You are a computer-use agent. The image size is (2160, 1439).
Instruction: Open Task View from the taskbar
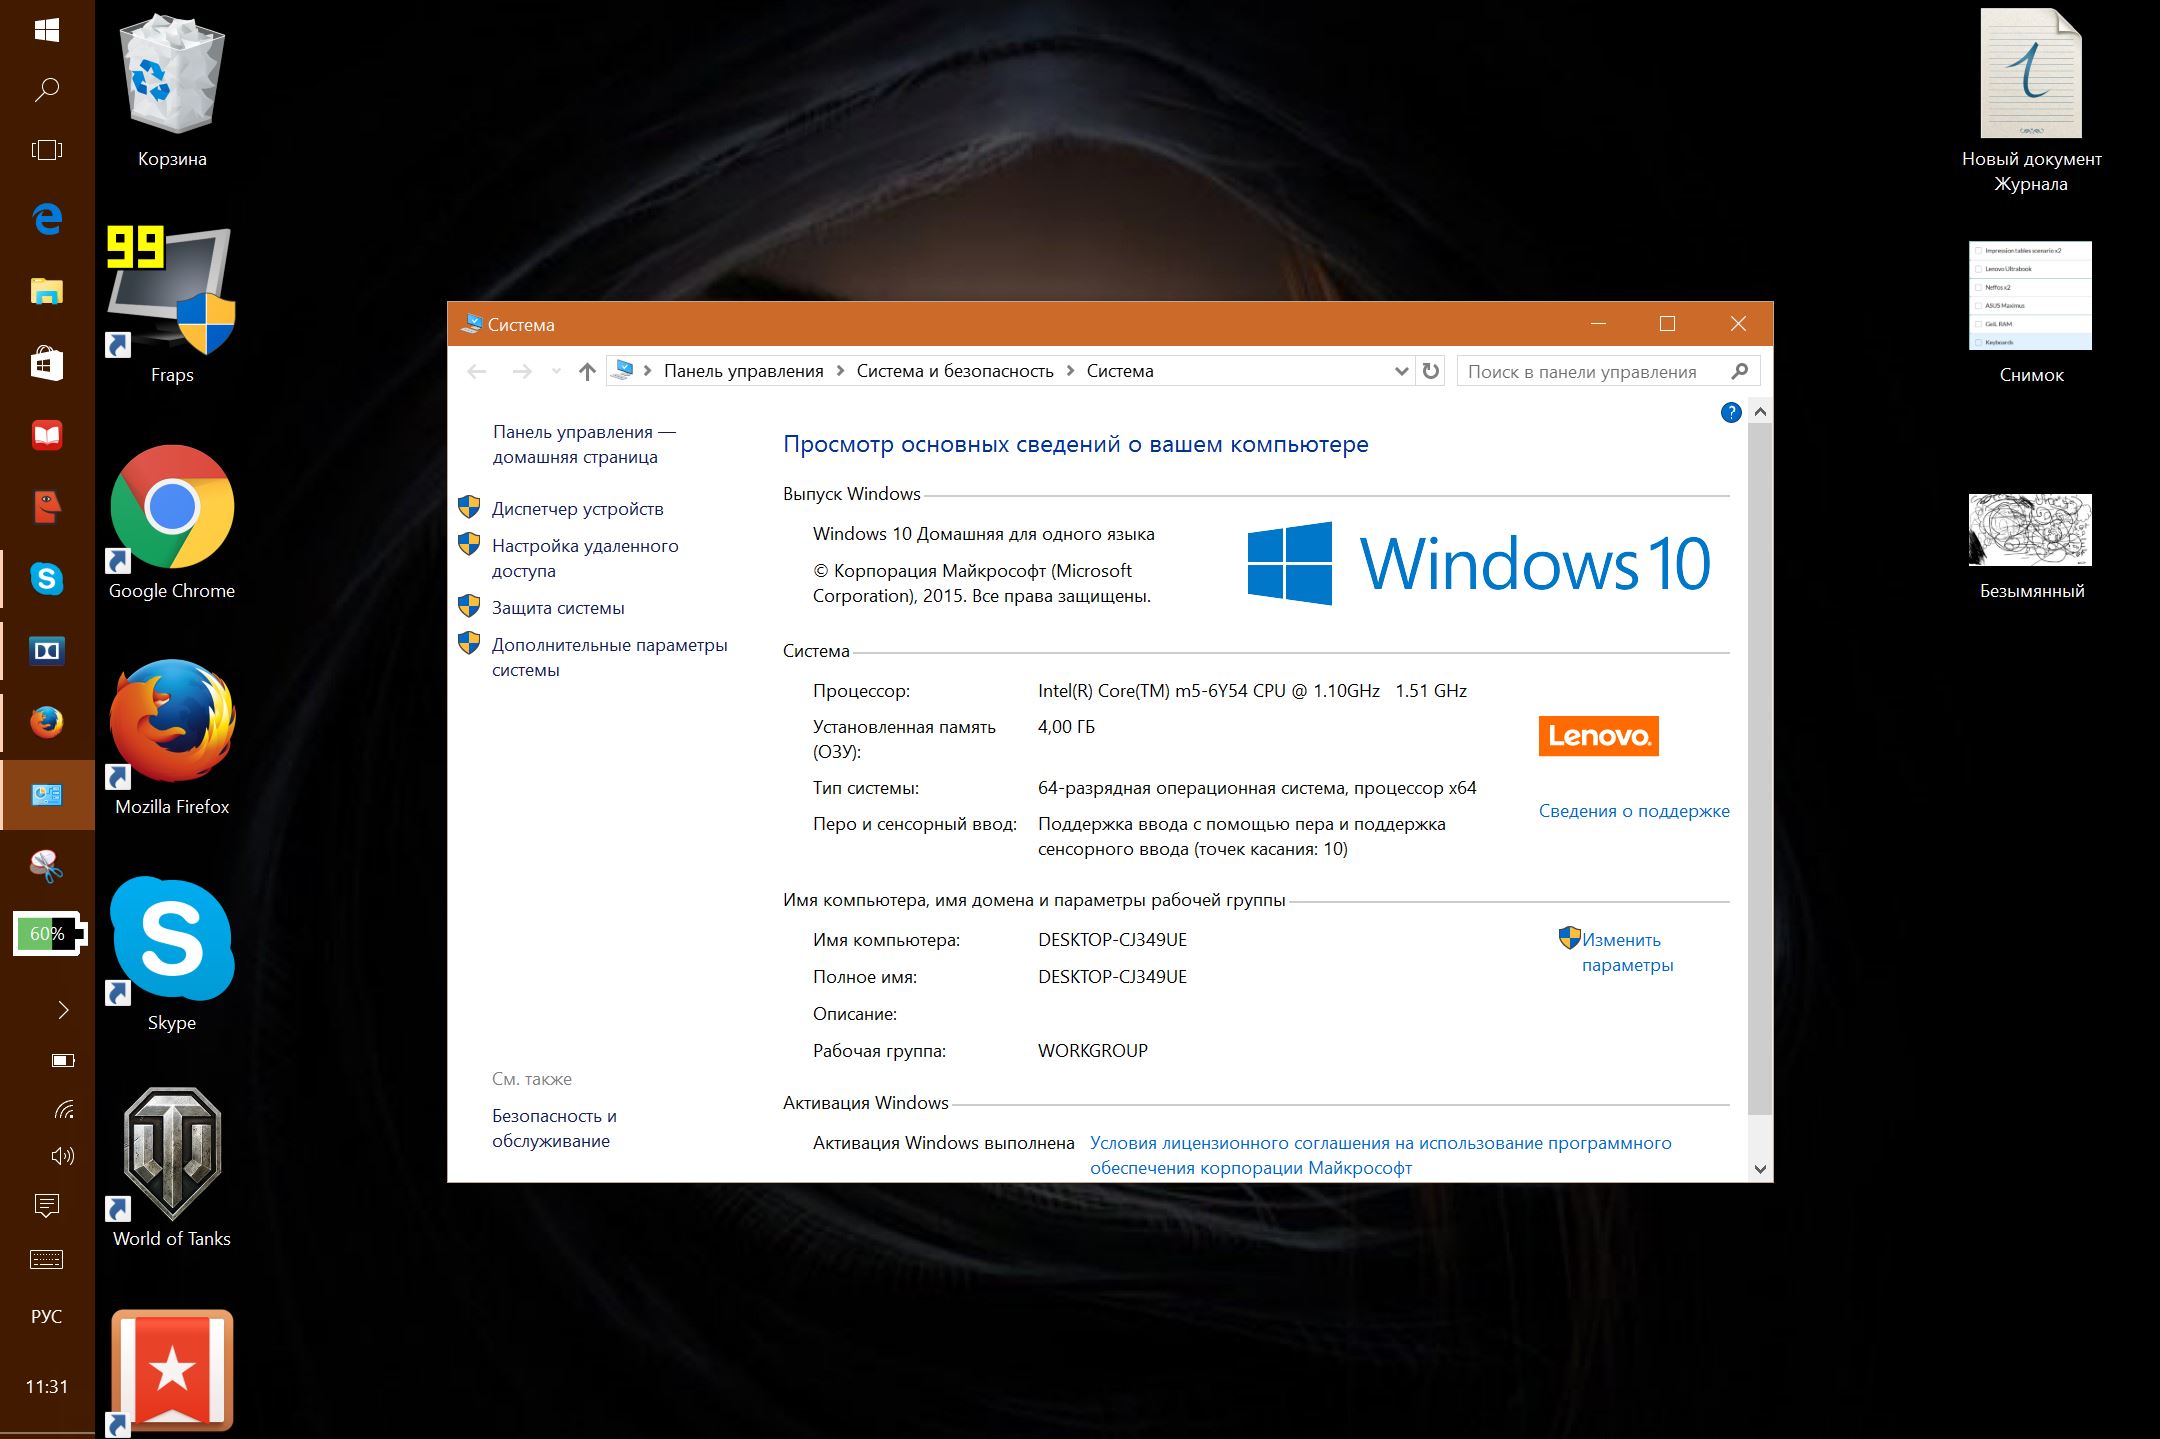47,150
